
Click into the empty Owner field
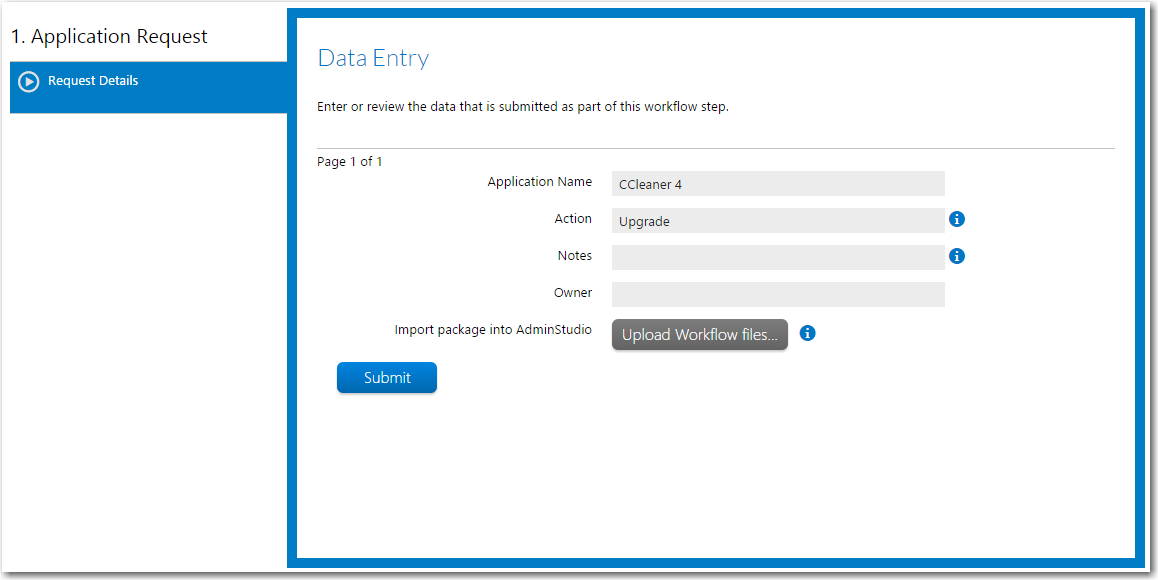[x=778, y=294]
